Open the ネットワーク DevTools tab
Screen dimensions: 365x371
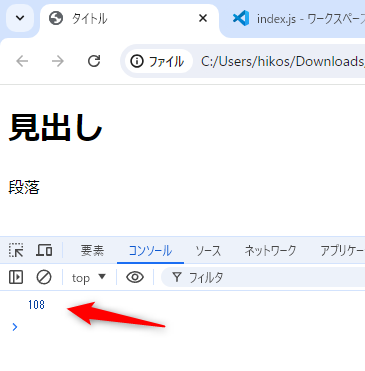coord(270,251)
